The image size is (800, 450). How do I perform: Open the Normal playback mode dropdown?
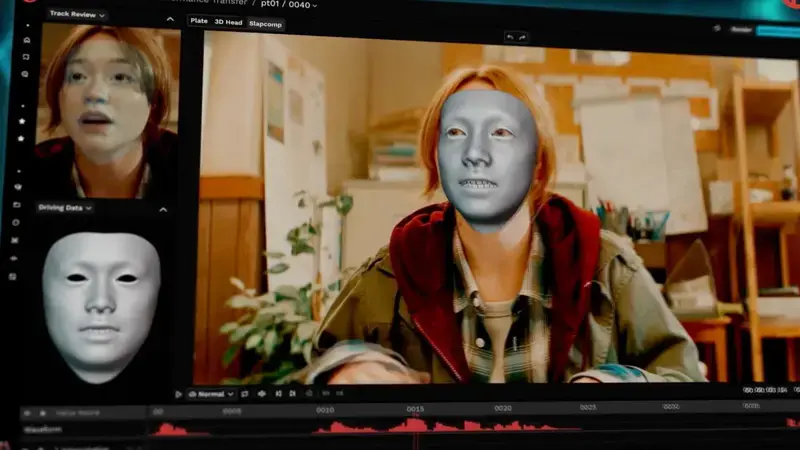pos(211,394)
